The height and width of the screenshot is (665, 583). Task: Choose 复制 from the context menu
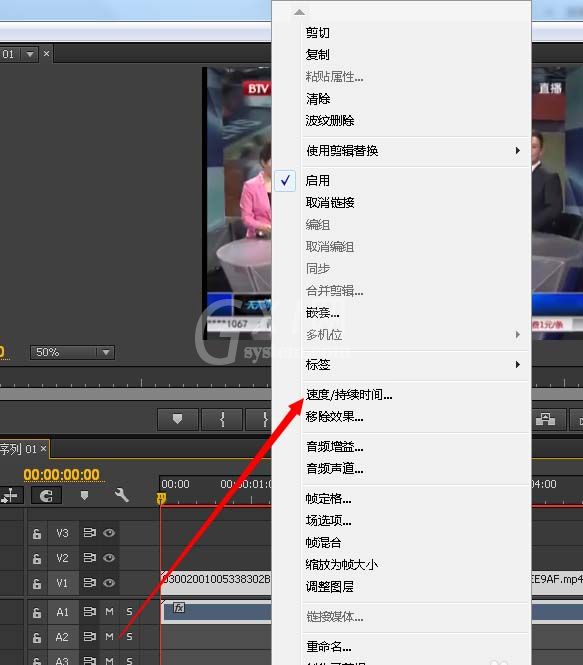pyautogui.click(x=318, y=55)
